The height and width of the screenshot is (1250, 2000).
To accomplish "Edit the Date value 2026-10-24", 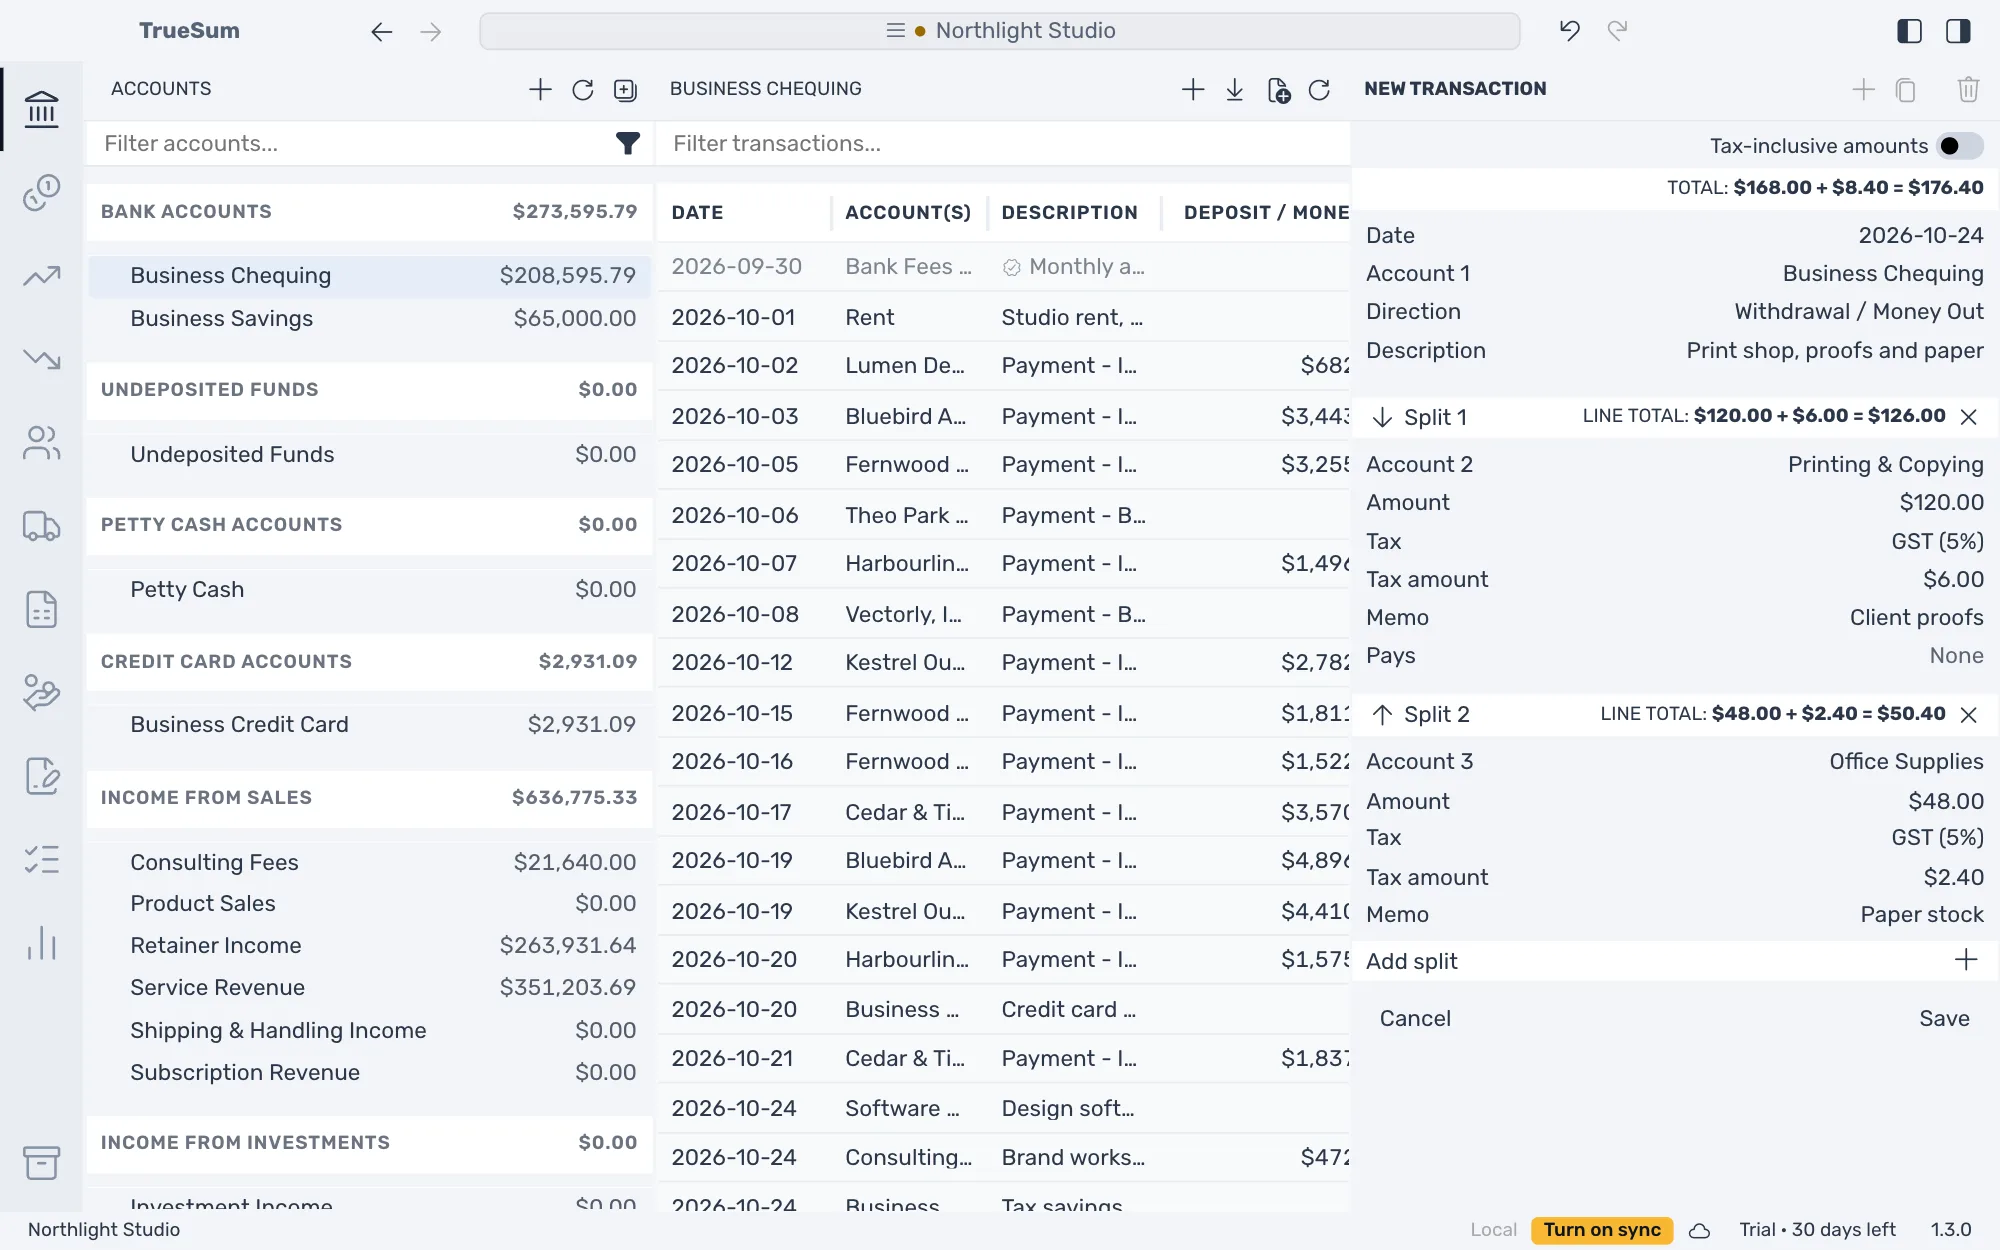I will point(1921,236).
